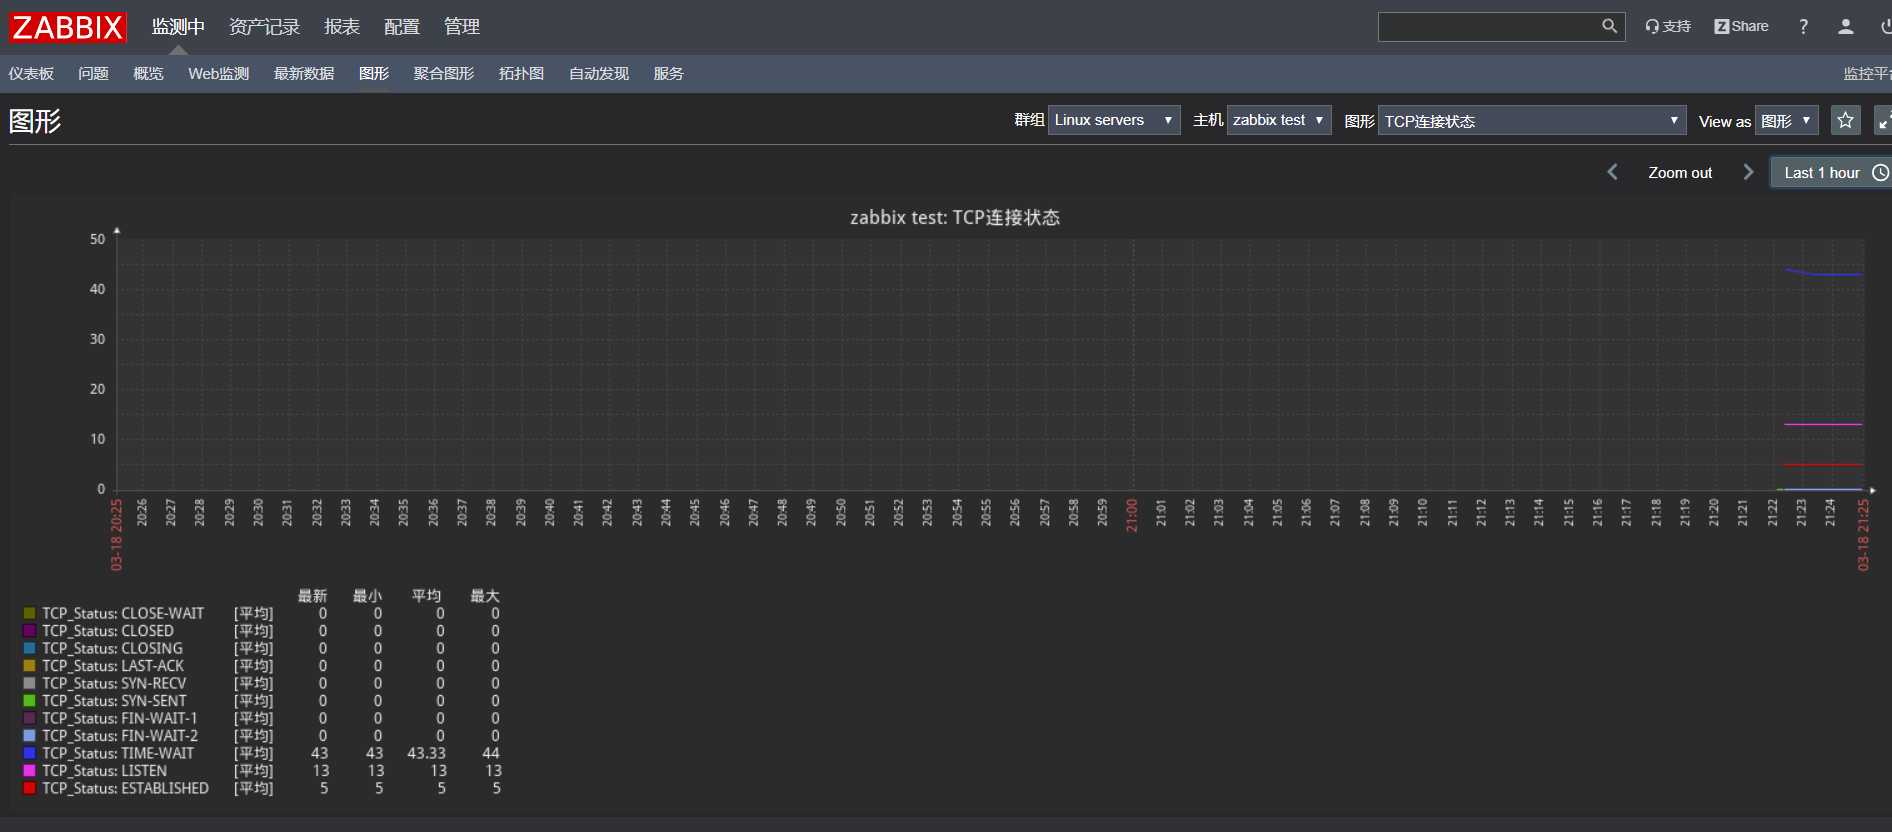Go to previous time period arrow
The height and width of the screenshot is (832, 1892).
pyautogui.click(x=1612, y=172)
